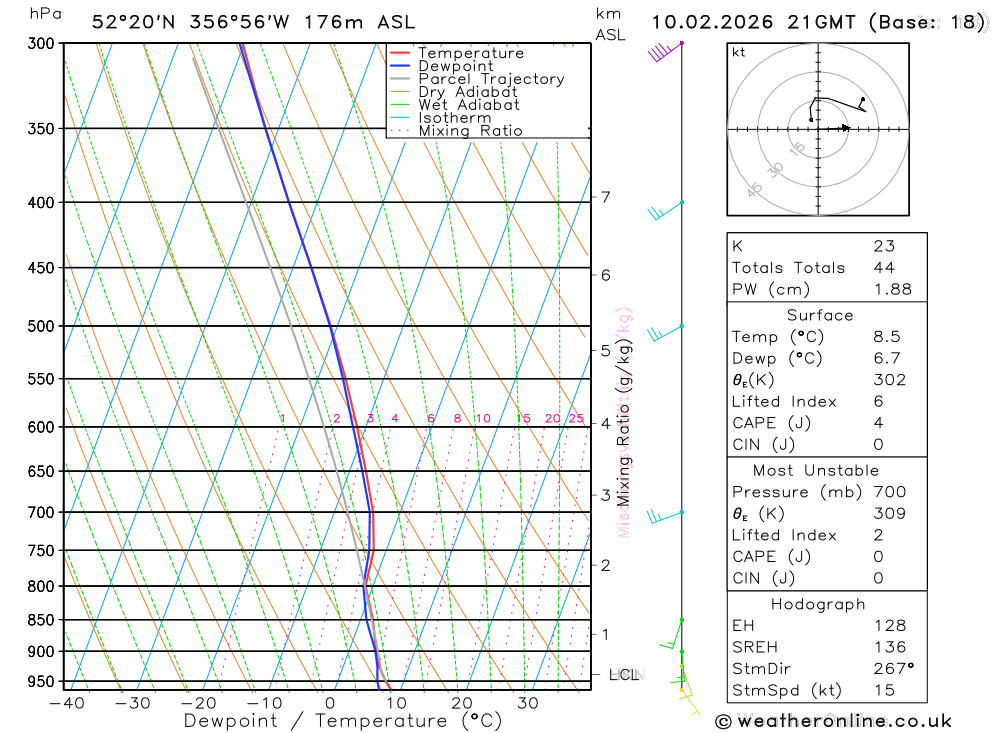Click the arrowhead on the hodograph axis
This screenshot has width=1000, height=733.
(845, 128)
